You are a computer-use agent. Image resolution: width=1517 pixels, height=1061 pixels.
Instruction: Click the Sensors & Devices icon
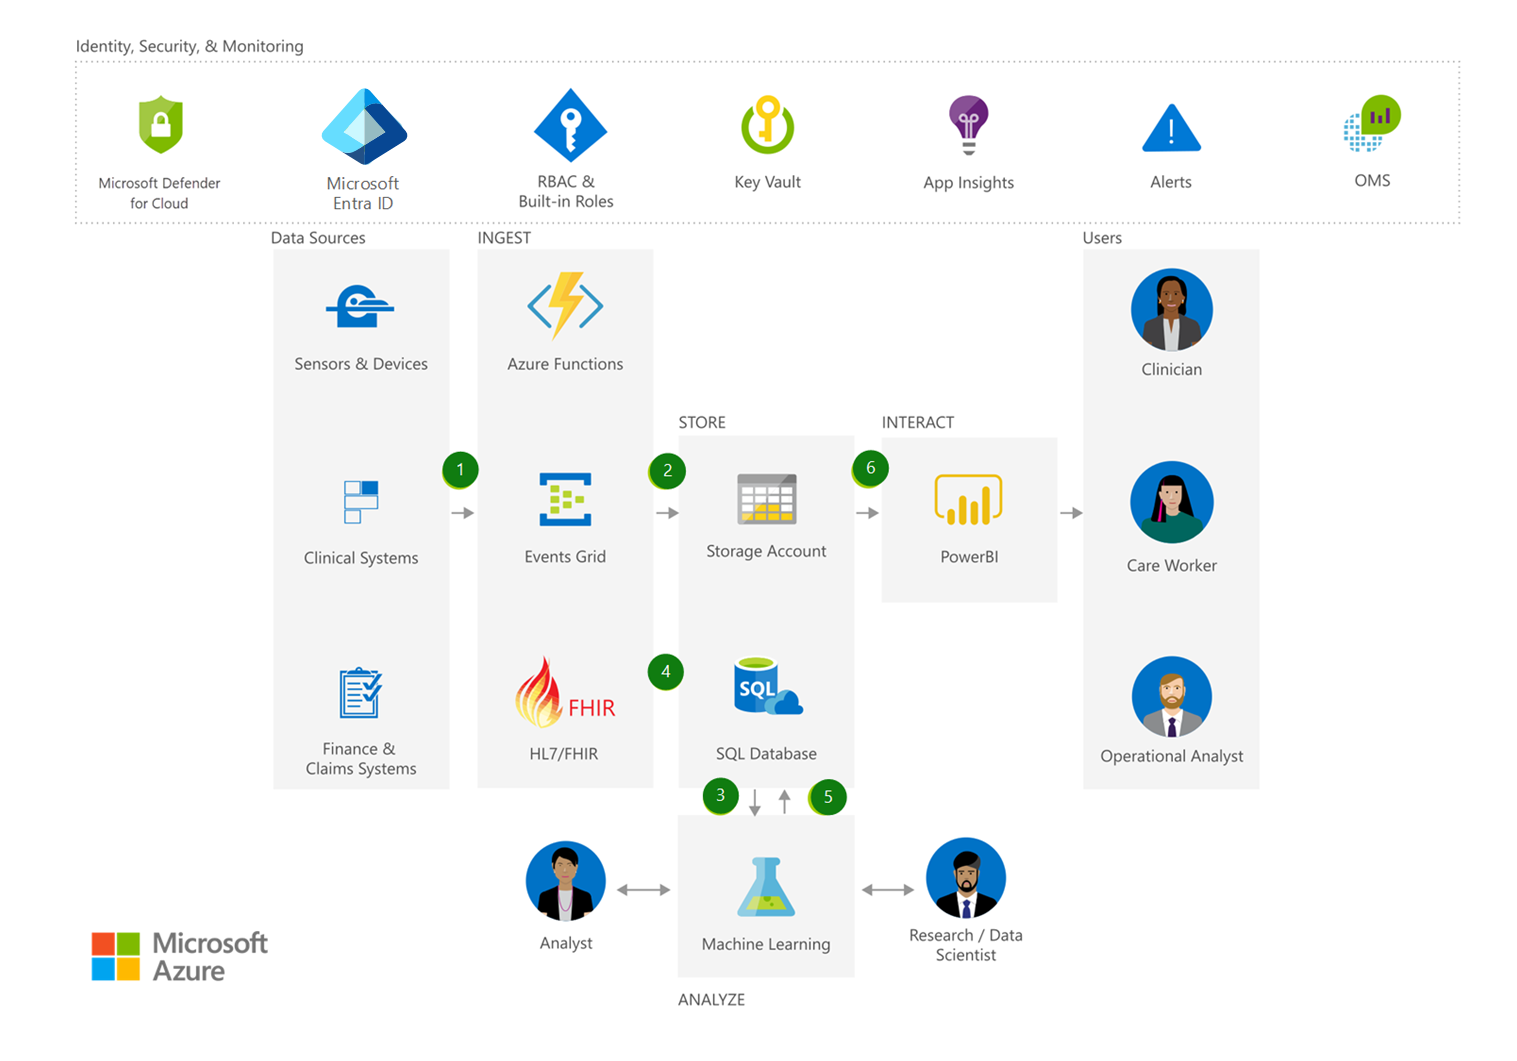coord(360,306)
